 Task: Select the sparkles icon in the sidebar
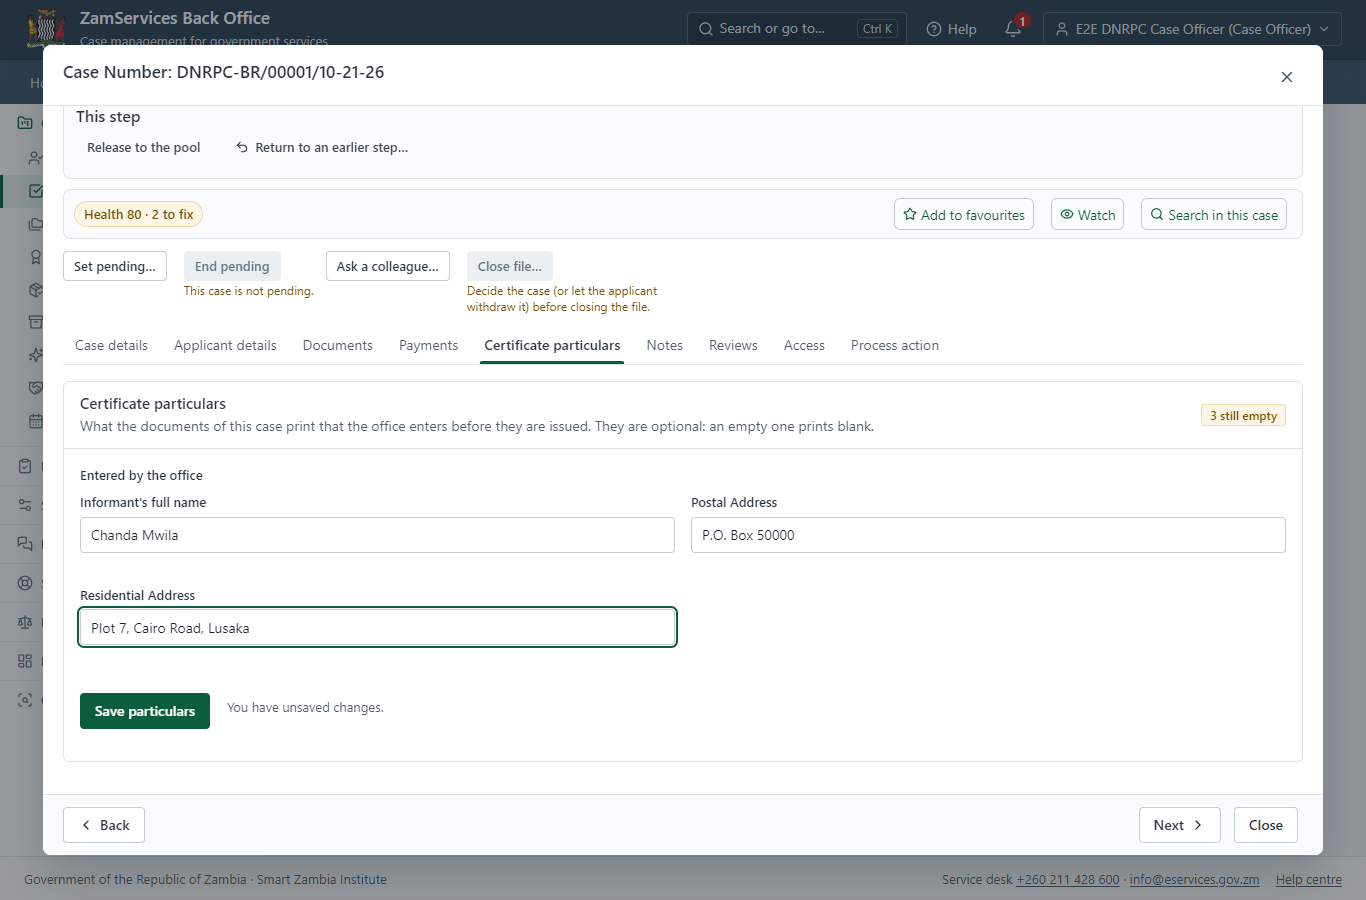[x=36, y=355]
